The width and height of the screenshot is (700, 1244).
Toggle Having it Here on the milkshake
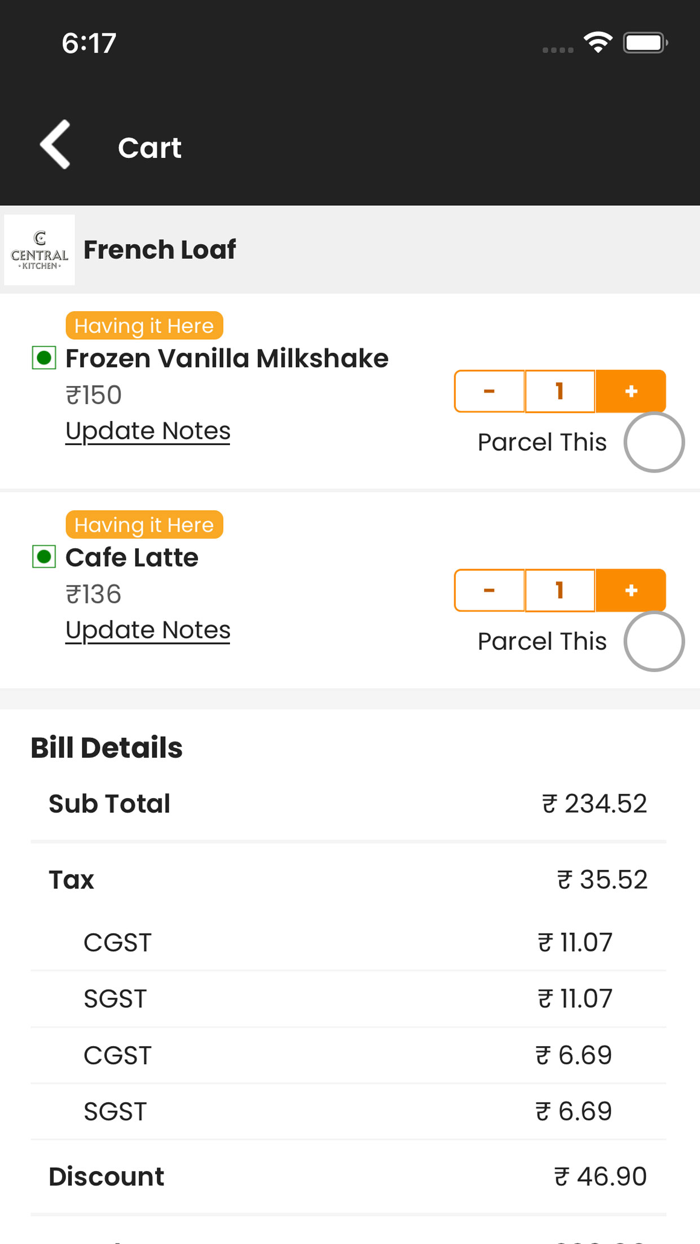tap(144, 325)
